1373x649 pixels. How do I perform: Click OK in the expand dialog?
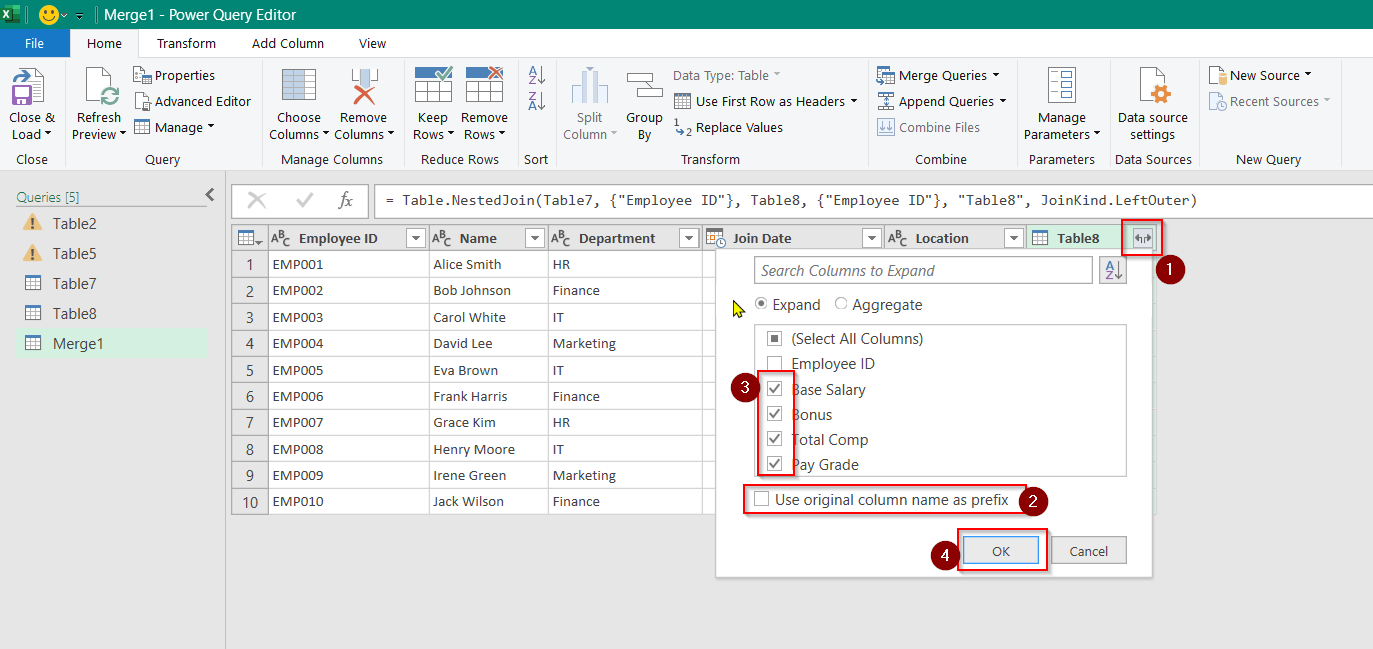[x=1001, y=551]
